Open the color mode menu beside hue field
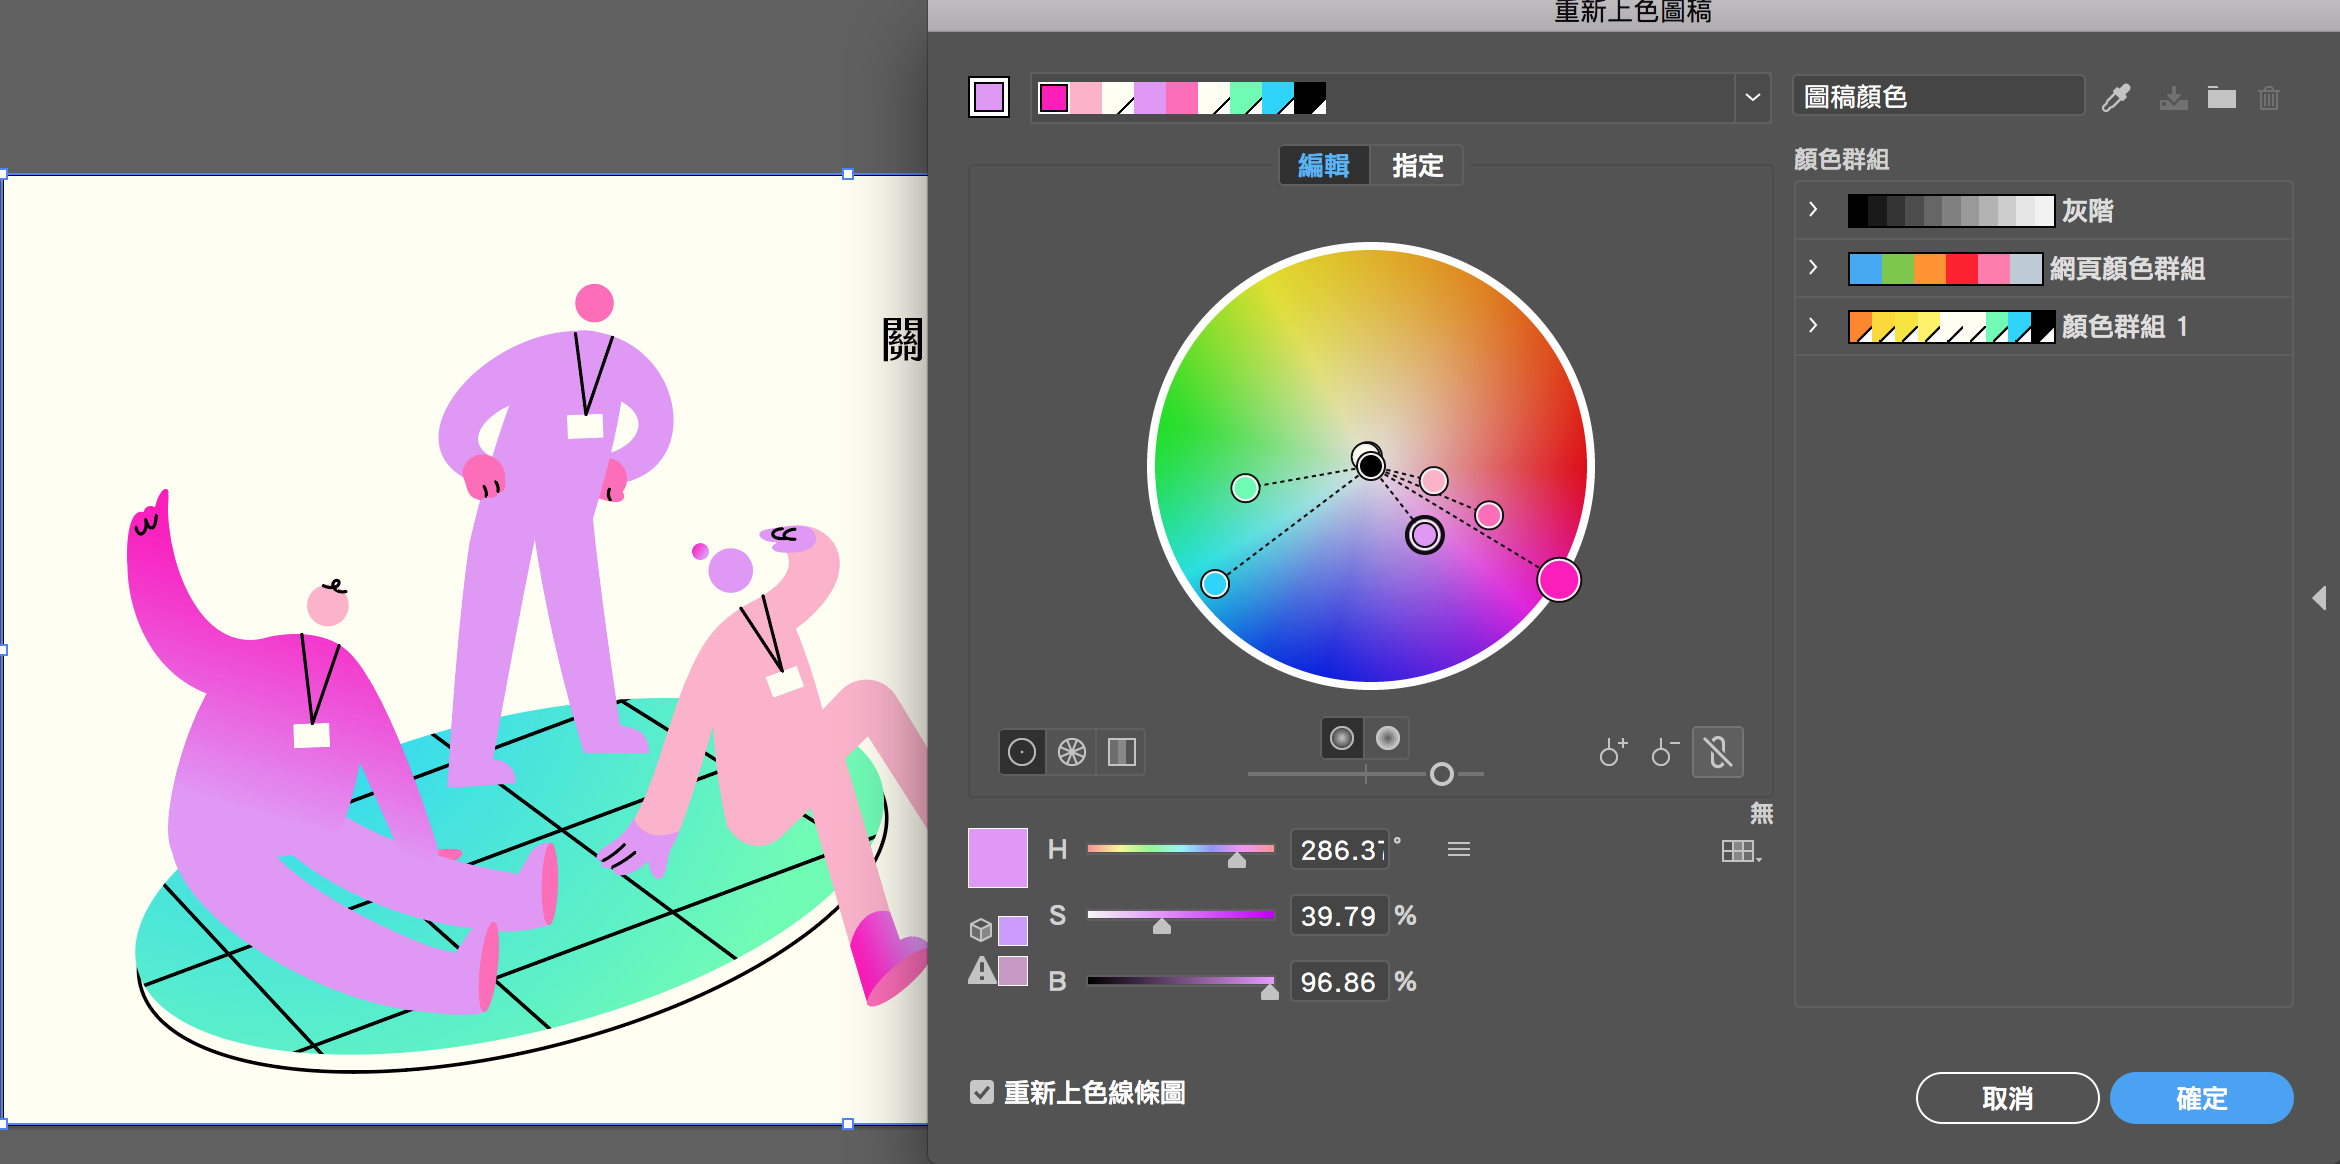 1459,849
